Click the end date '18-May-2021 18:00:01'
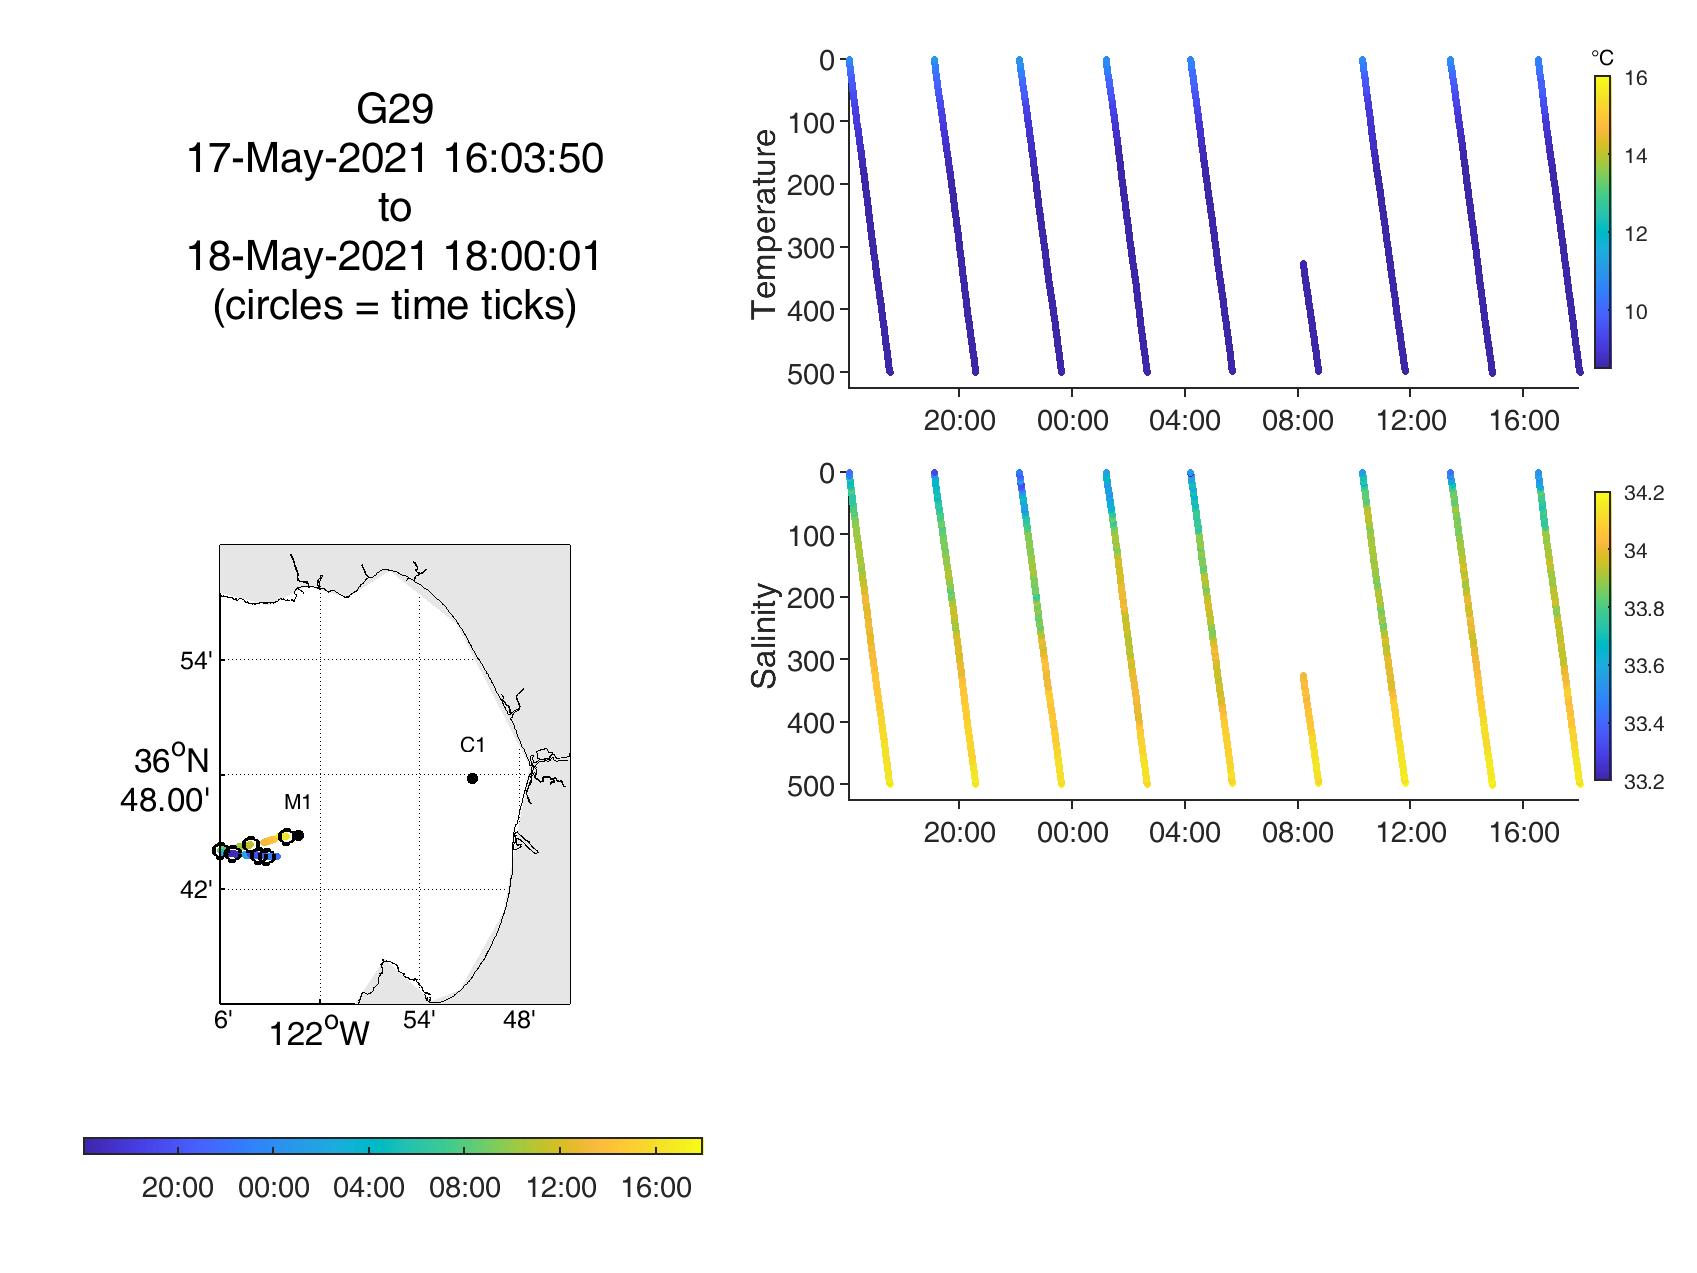1697x1273 pixels. click(395, 257)
